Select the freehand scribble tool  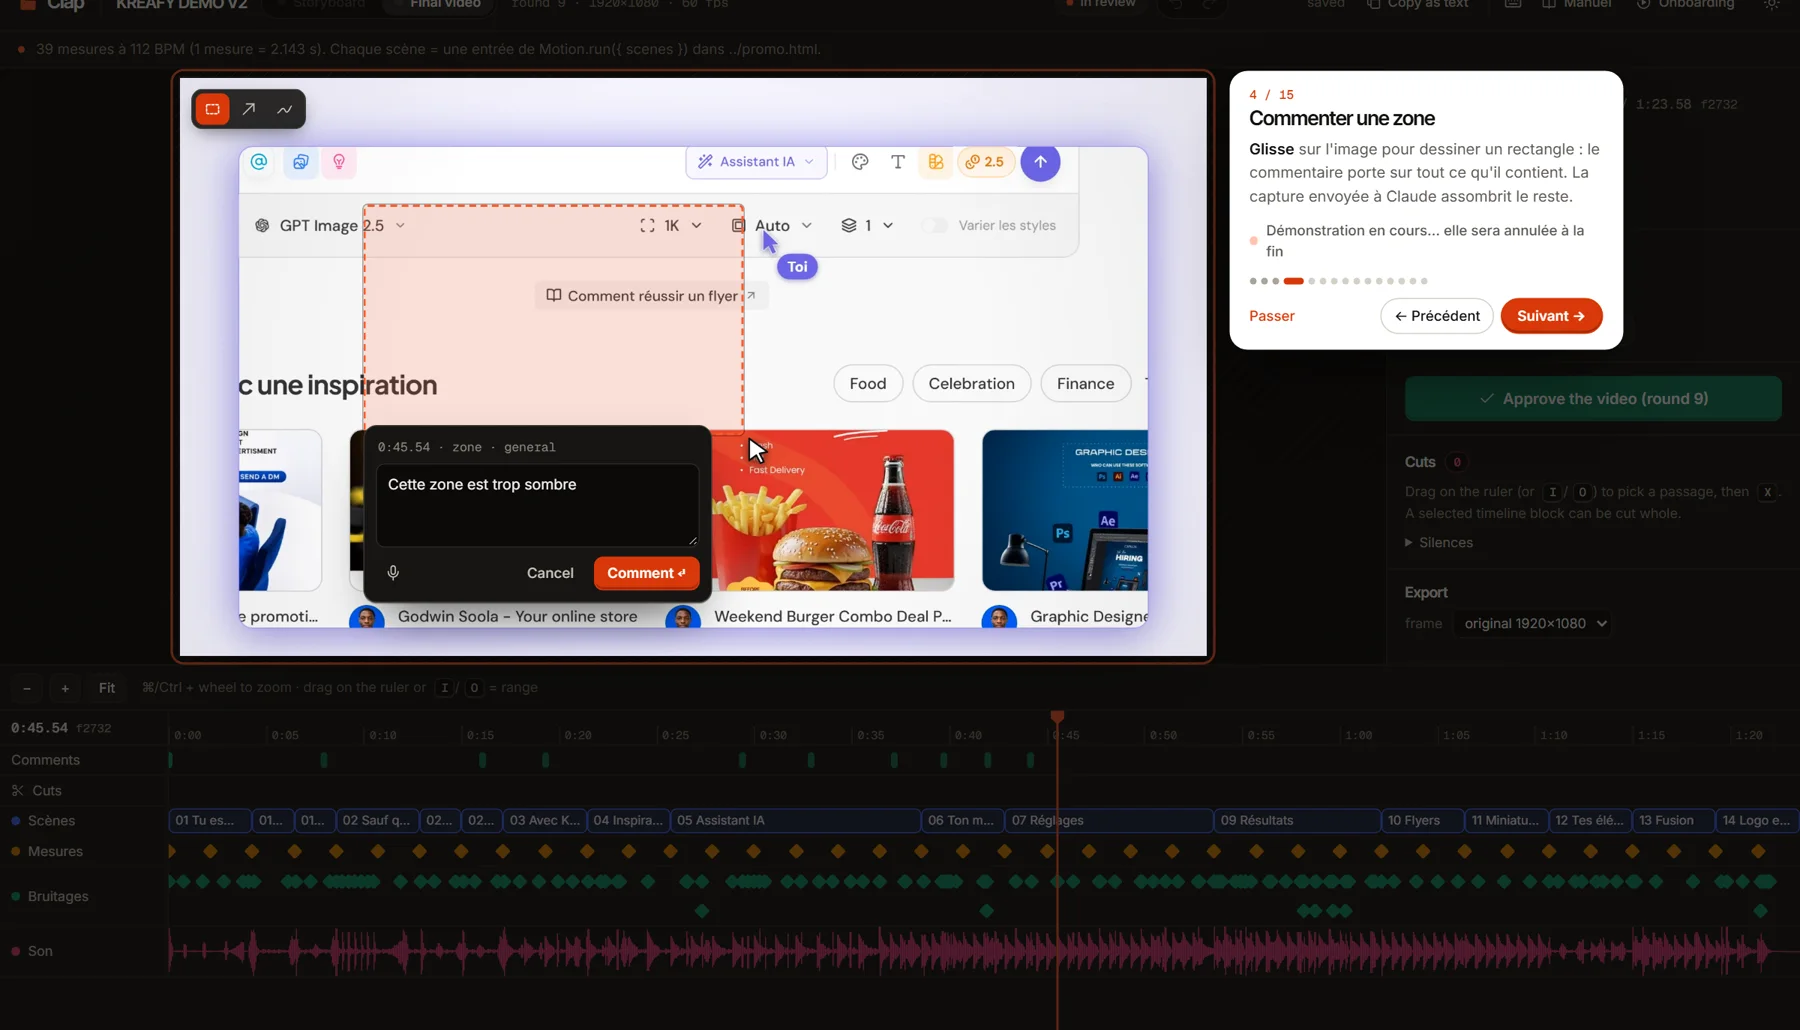point(285,109)
